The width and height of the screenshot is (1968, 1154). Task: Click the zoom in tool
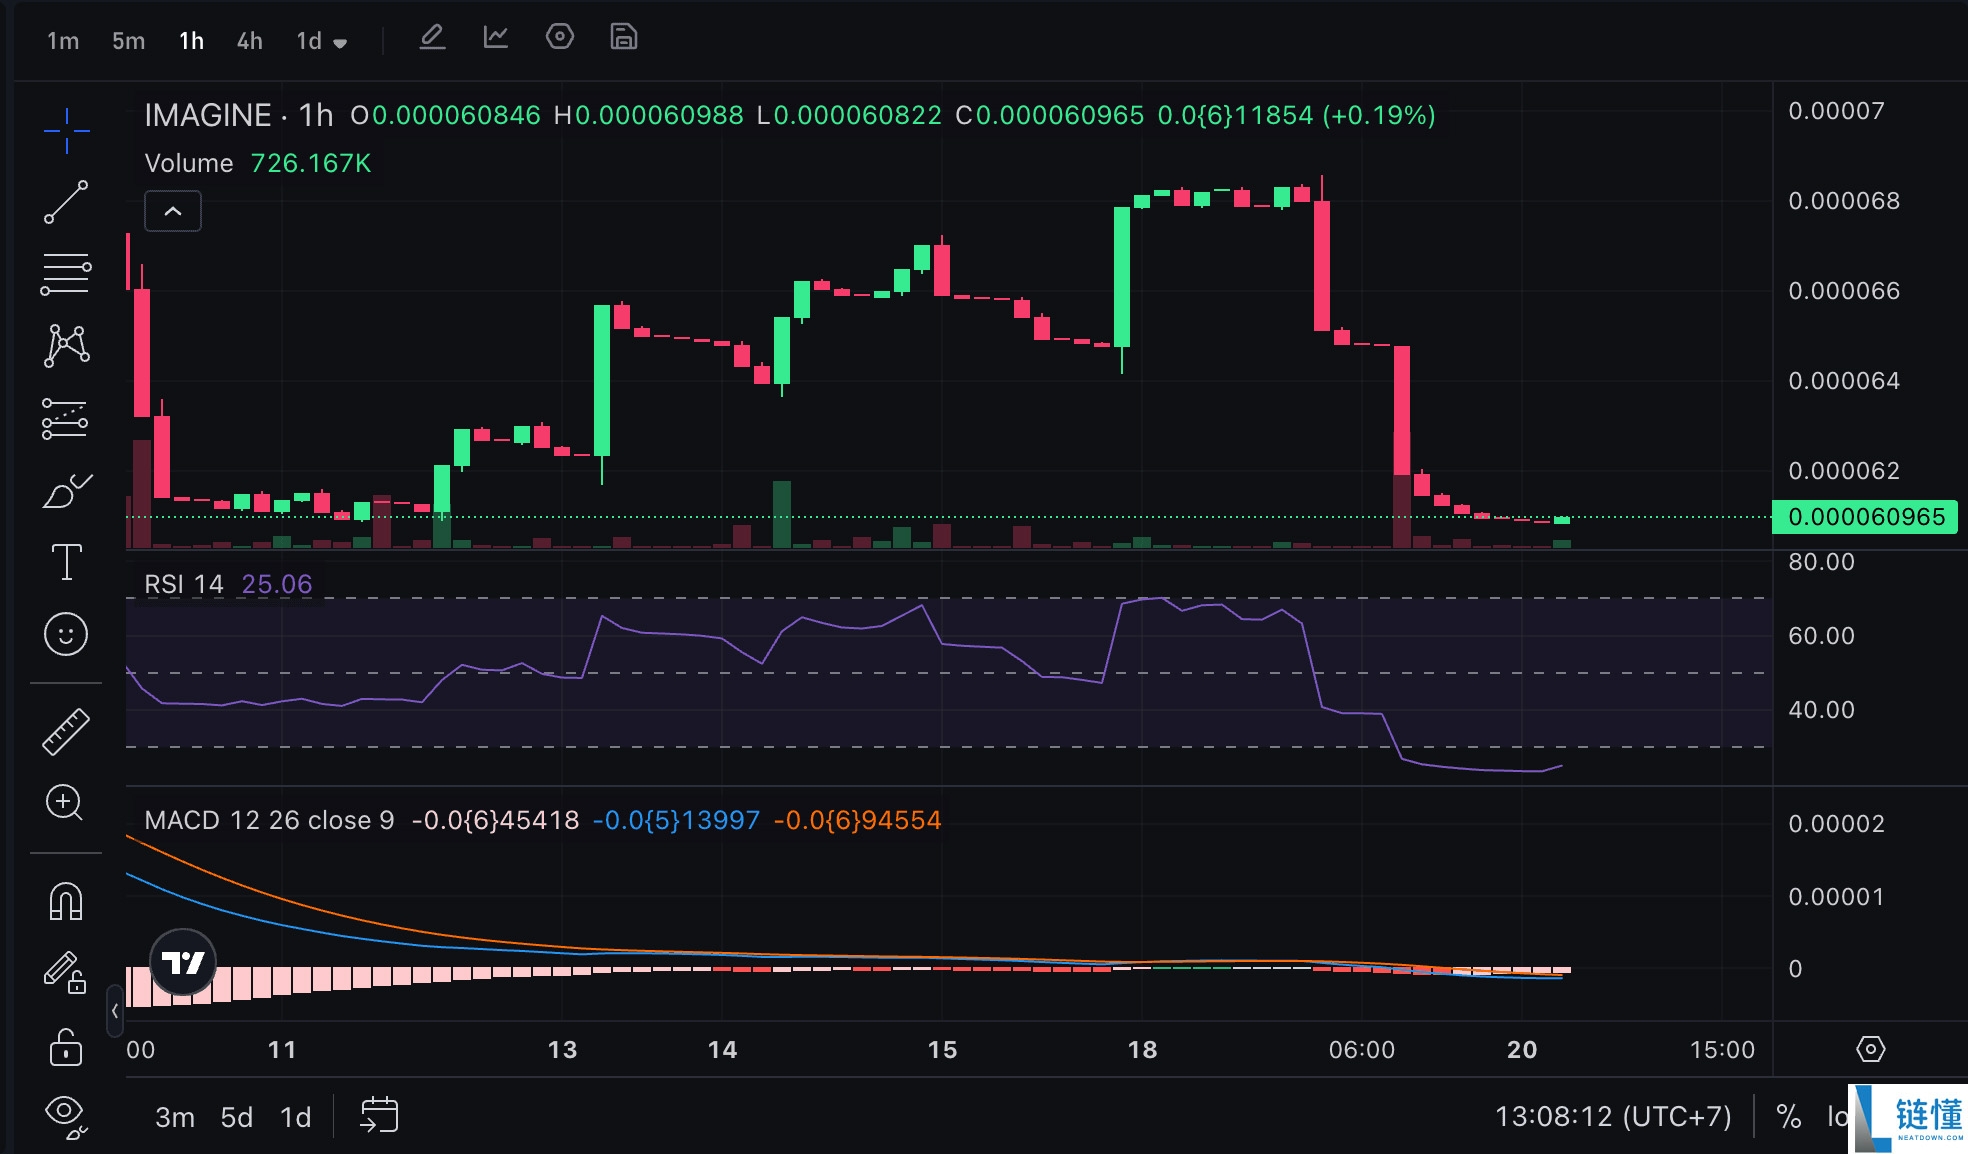66,802
